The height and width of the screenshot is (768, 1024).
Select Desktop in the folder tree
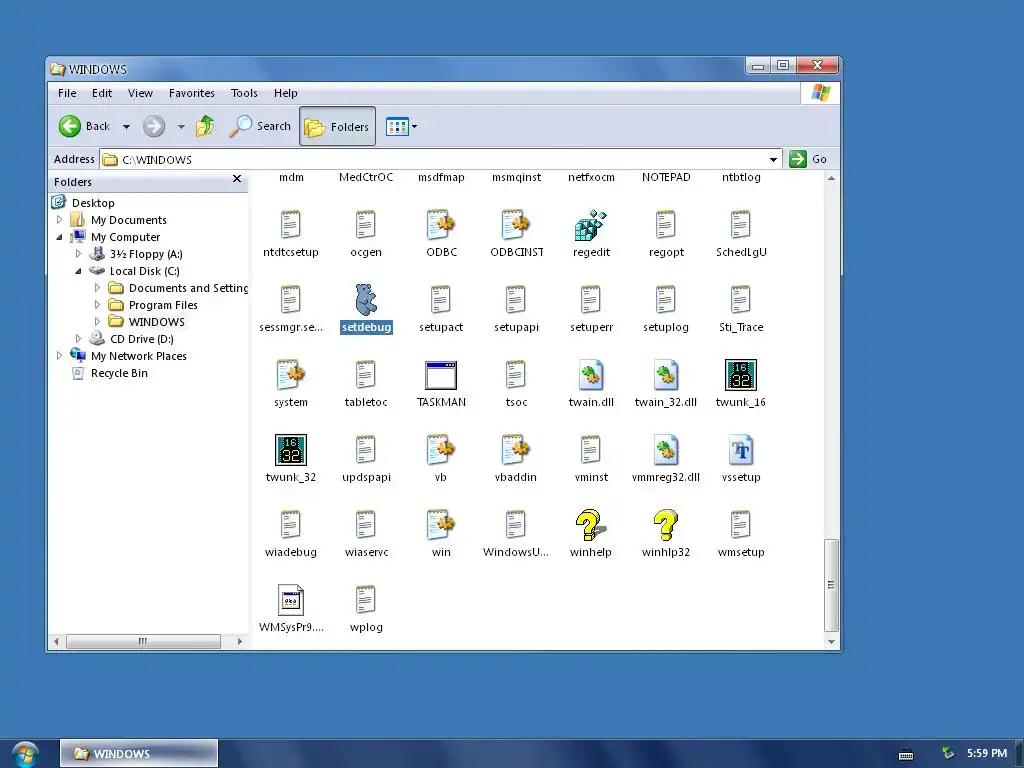click(x=93, y=203)
